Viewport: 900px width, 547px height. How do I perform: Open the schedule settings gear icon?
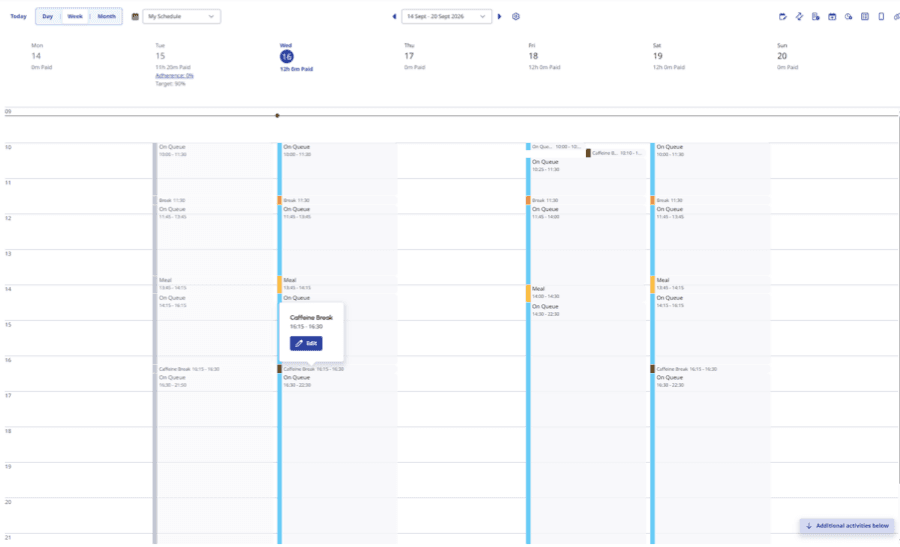pyautogui.click(x=516, y=17)
